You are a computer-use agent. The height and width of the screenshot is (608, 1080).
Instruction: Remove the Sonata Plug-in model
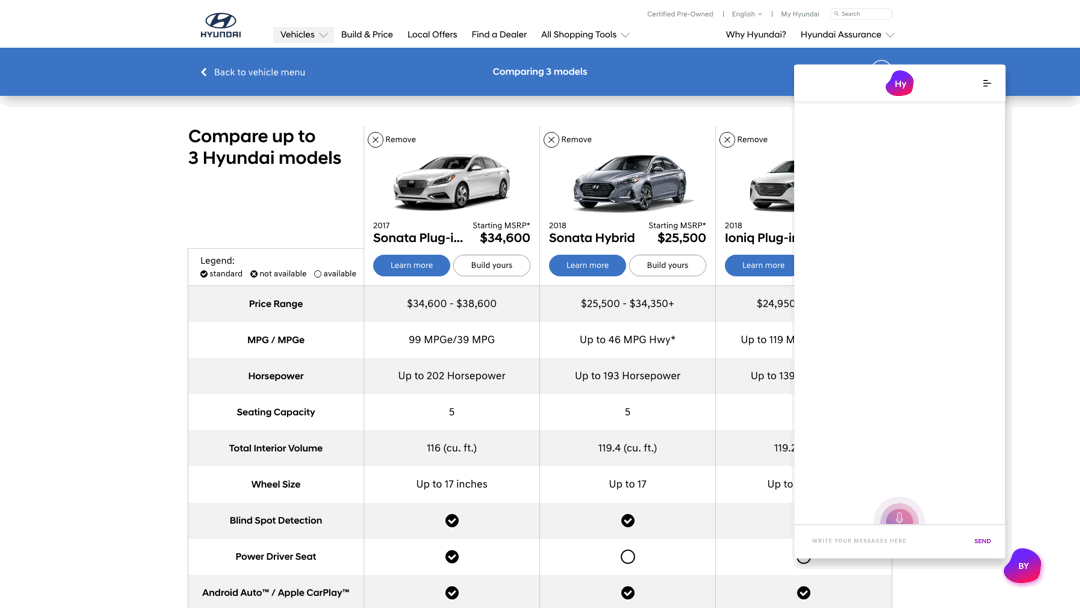point(392,140)
